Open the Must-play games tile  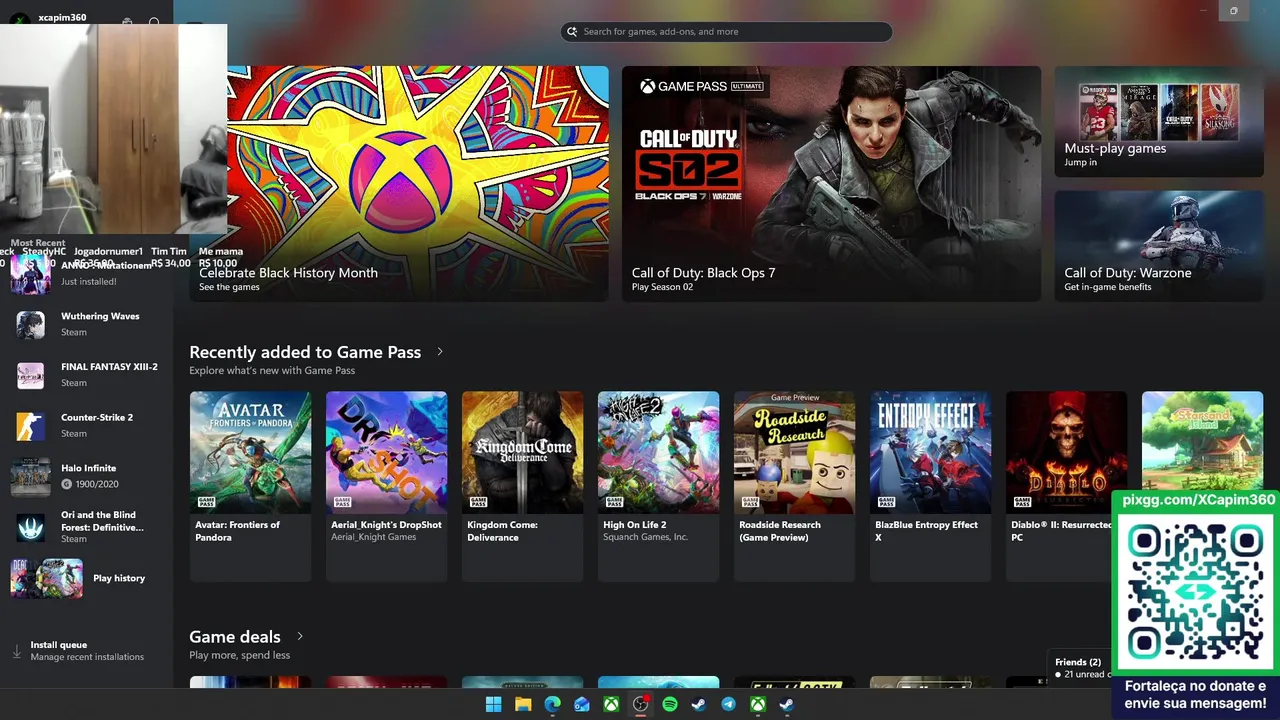1159,122
